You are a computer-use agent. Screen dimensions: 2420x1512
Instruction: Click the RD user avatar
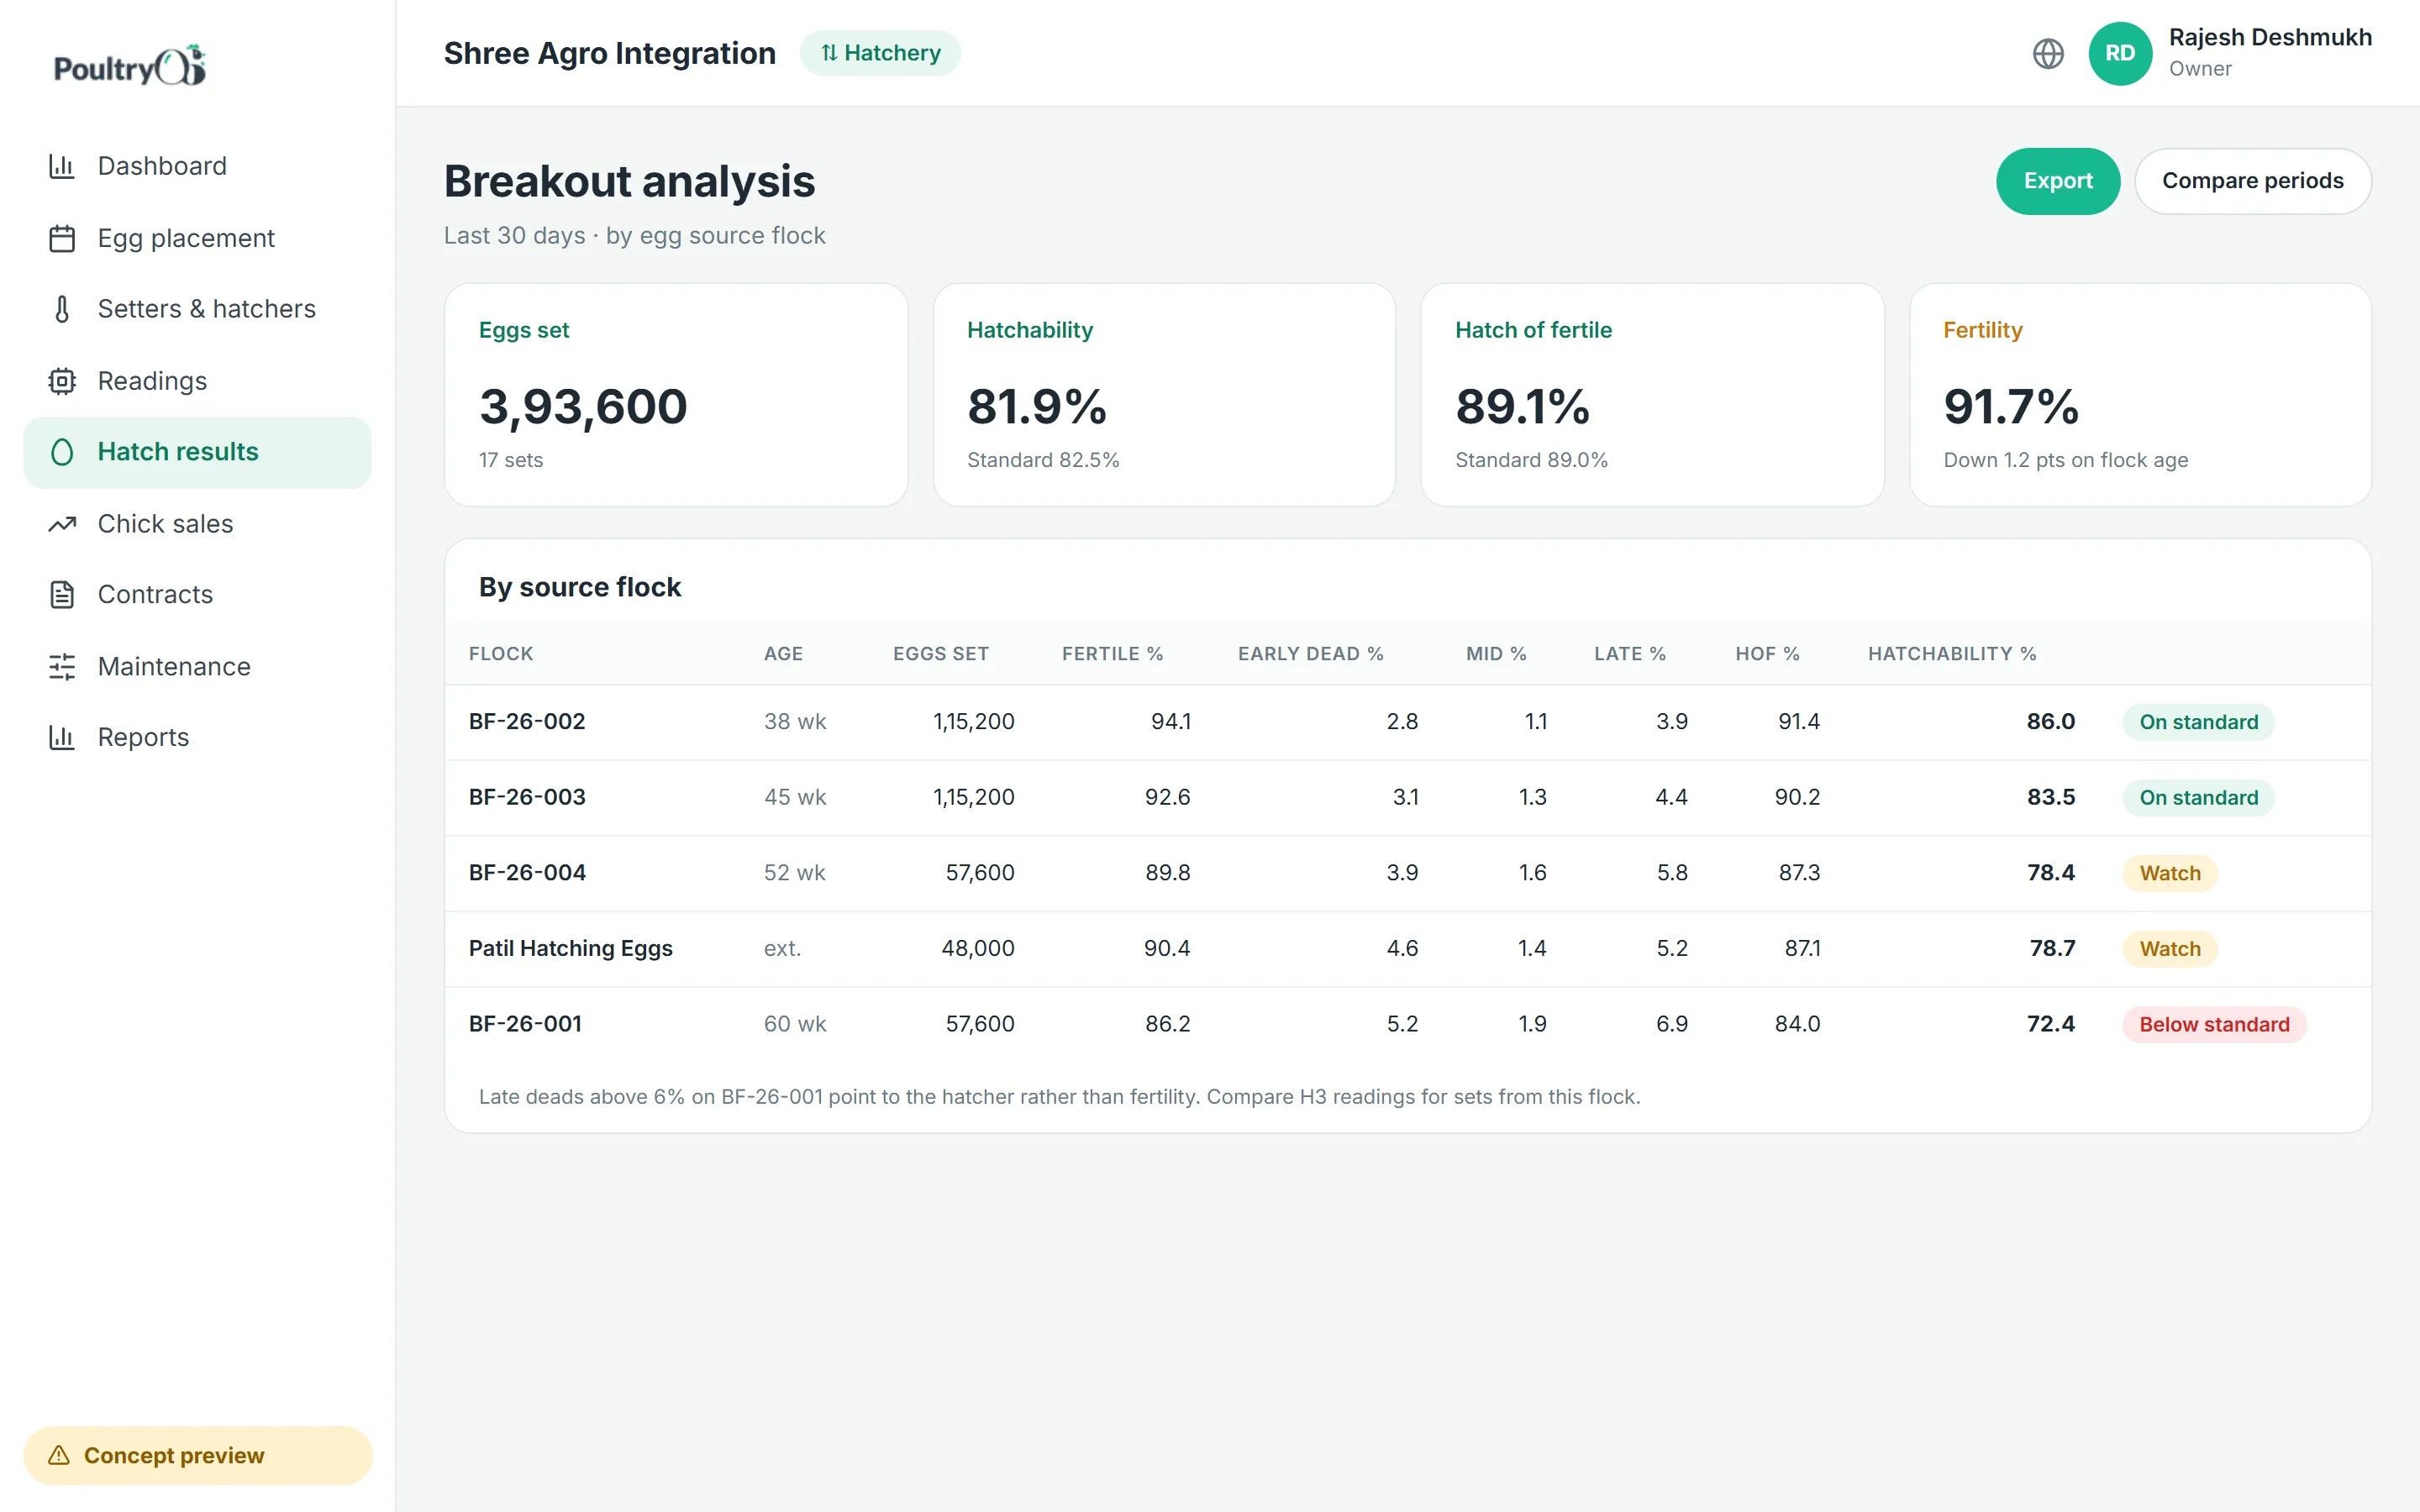[2120, 53]
